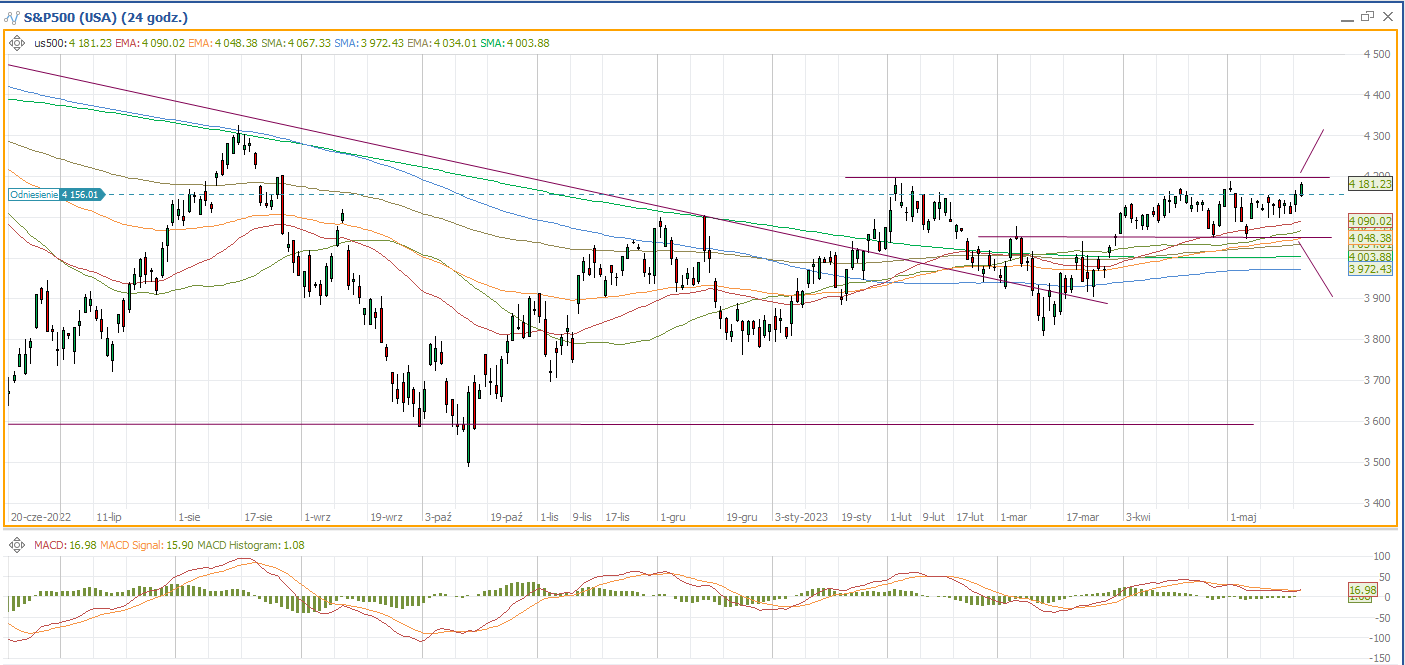The width and height of the screenshot is (1405, 665).
Task: Select the green 4 003.88 axis price tag
Action: 1370,257
